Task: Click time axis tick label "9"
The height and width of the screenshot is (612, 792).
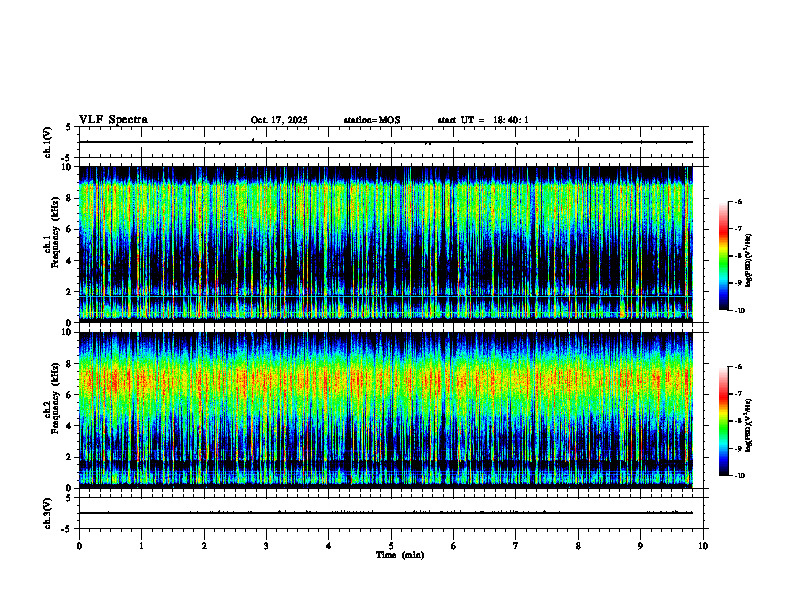Action: click(641, 546)
